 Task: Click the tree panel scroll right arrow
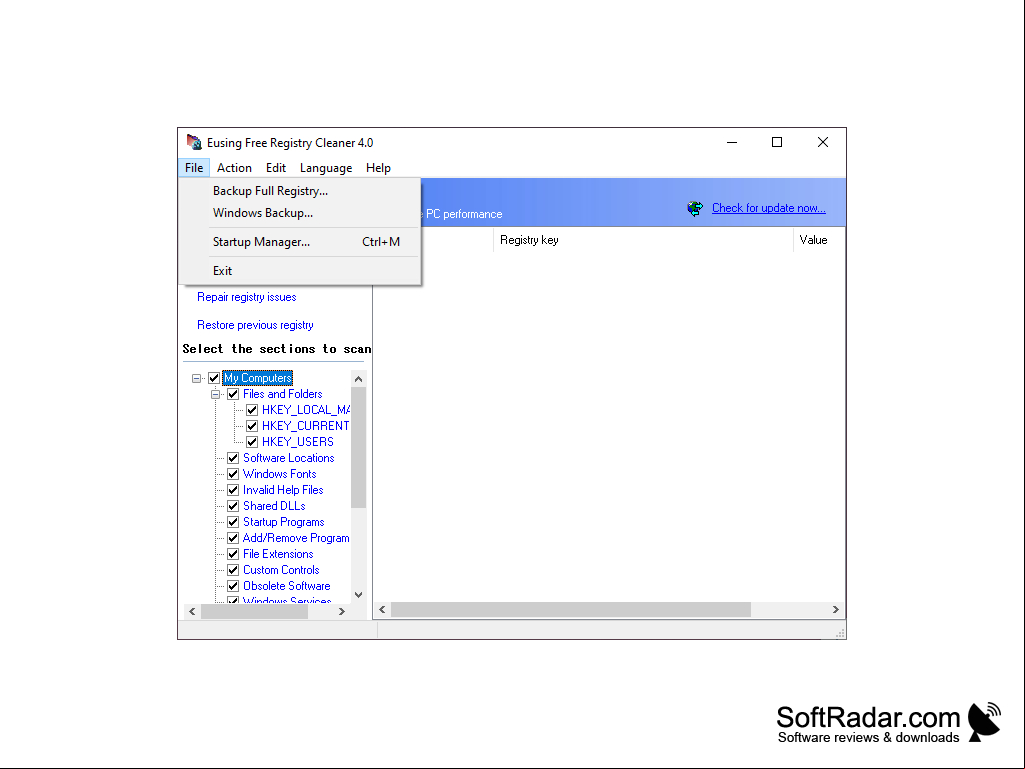(341, 611)
